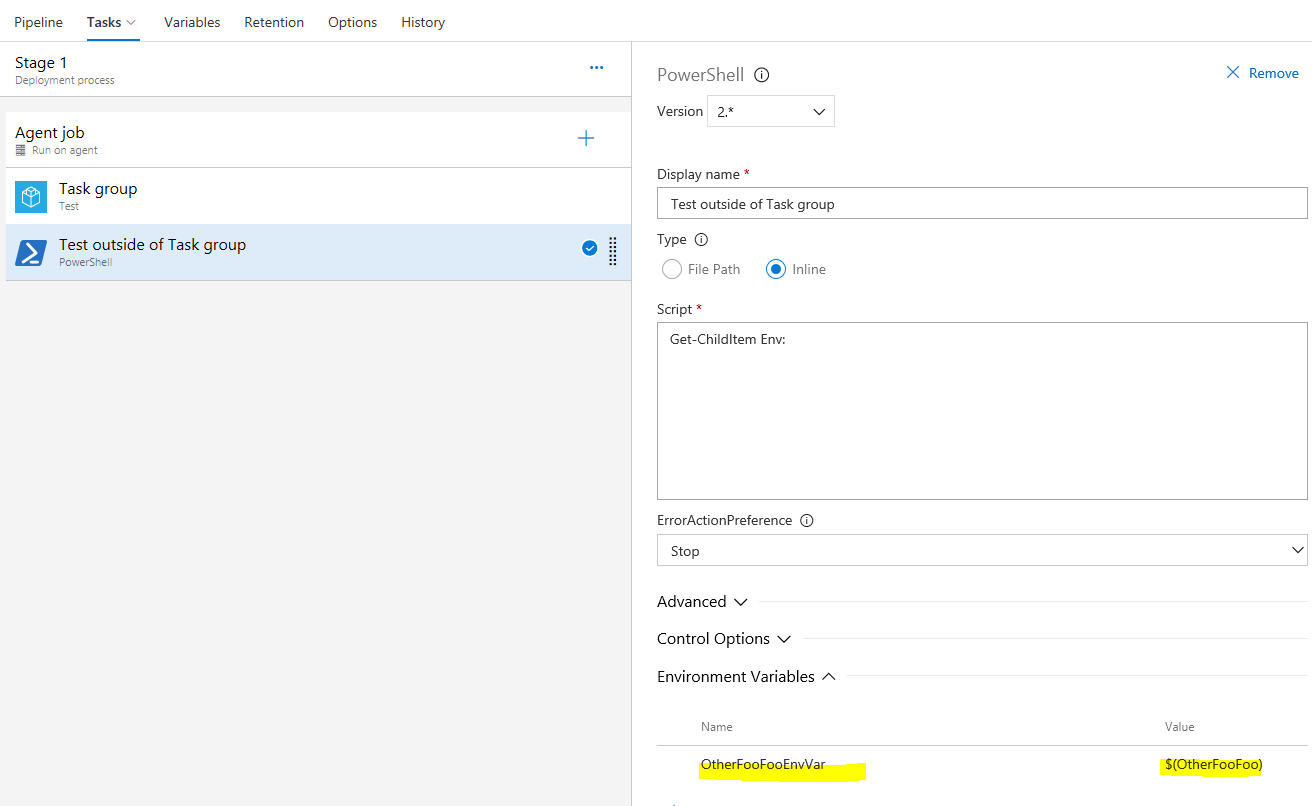This screenshot has width=1312, height=806.
Task: Select the Agent job row
Action: point(318,140)
